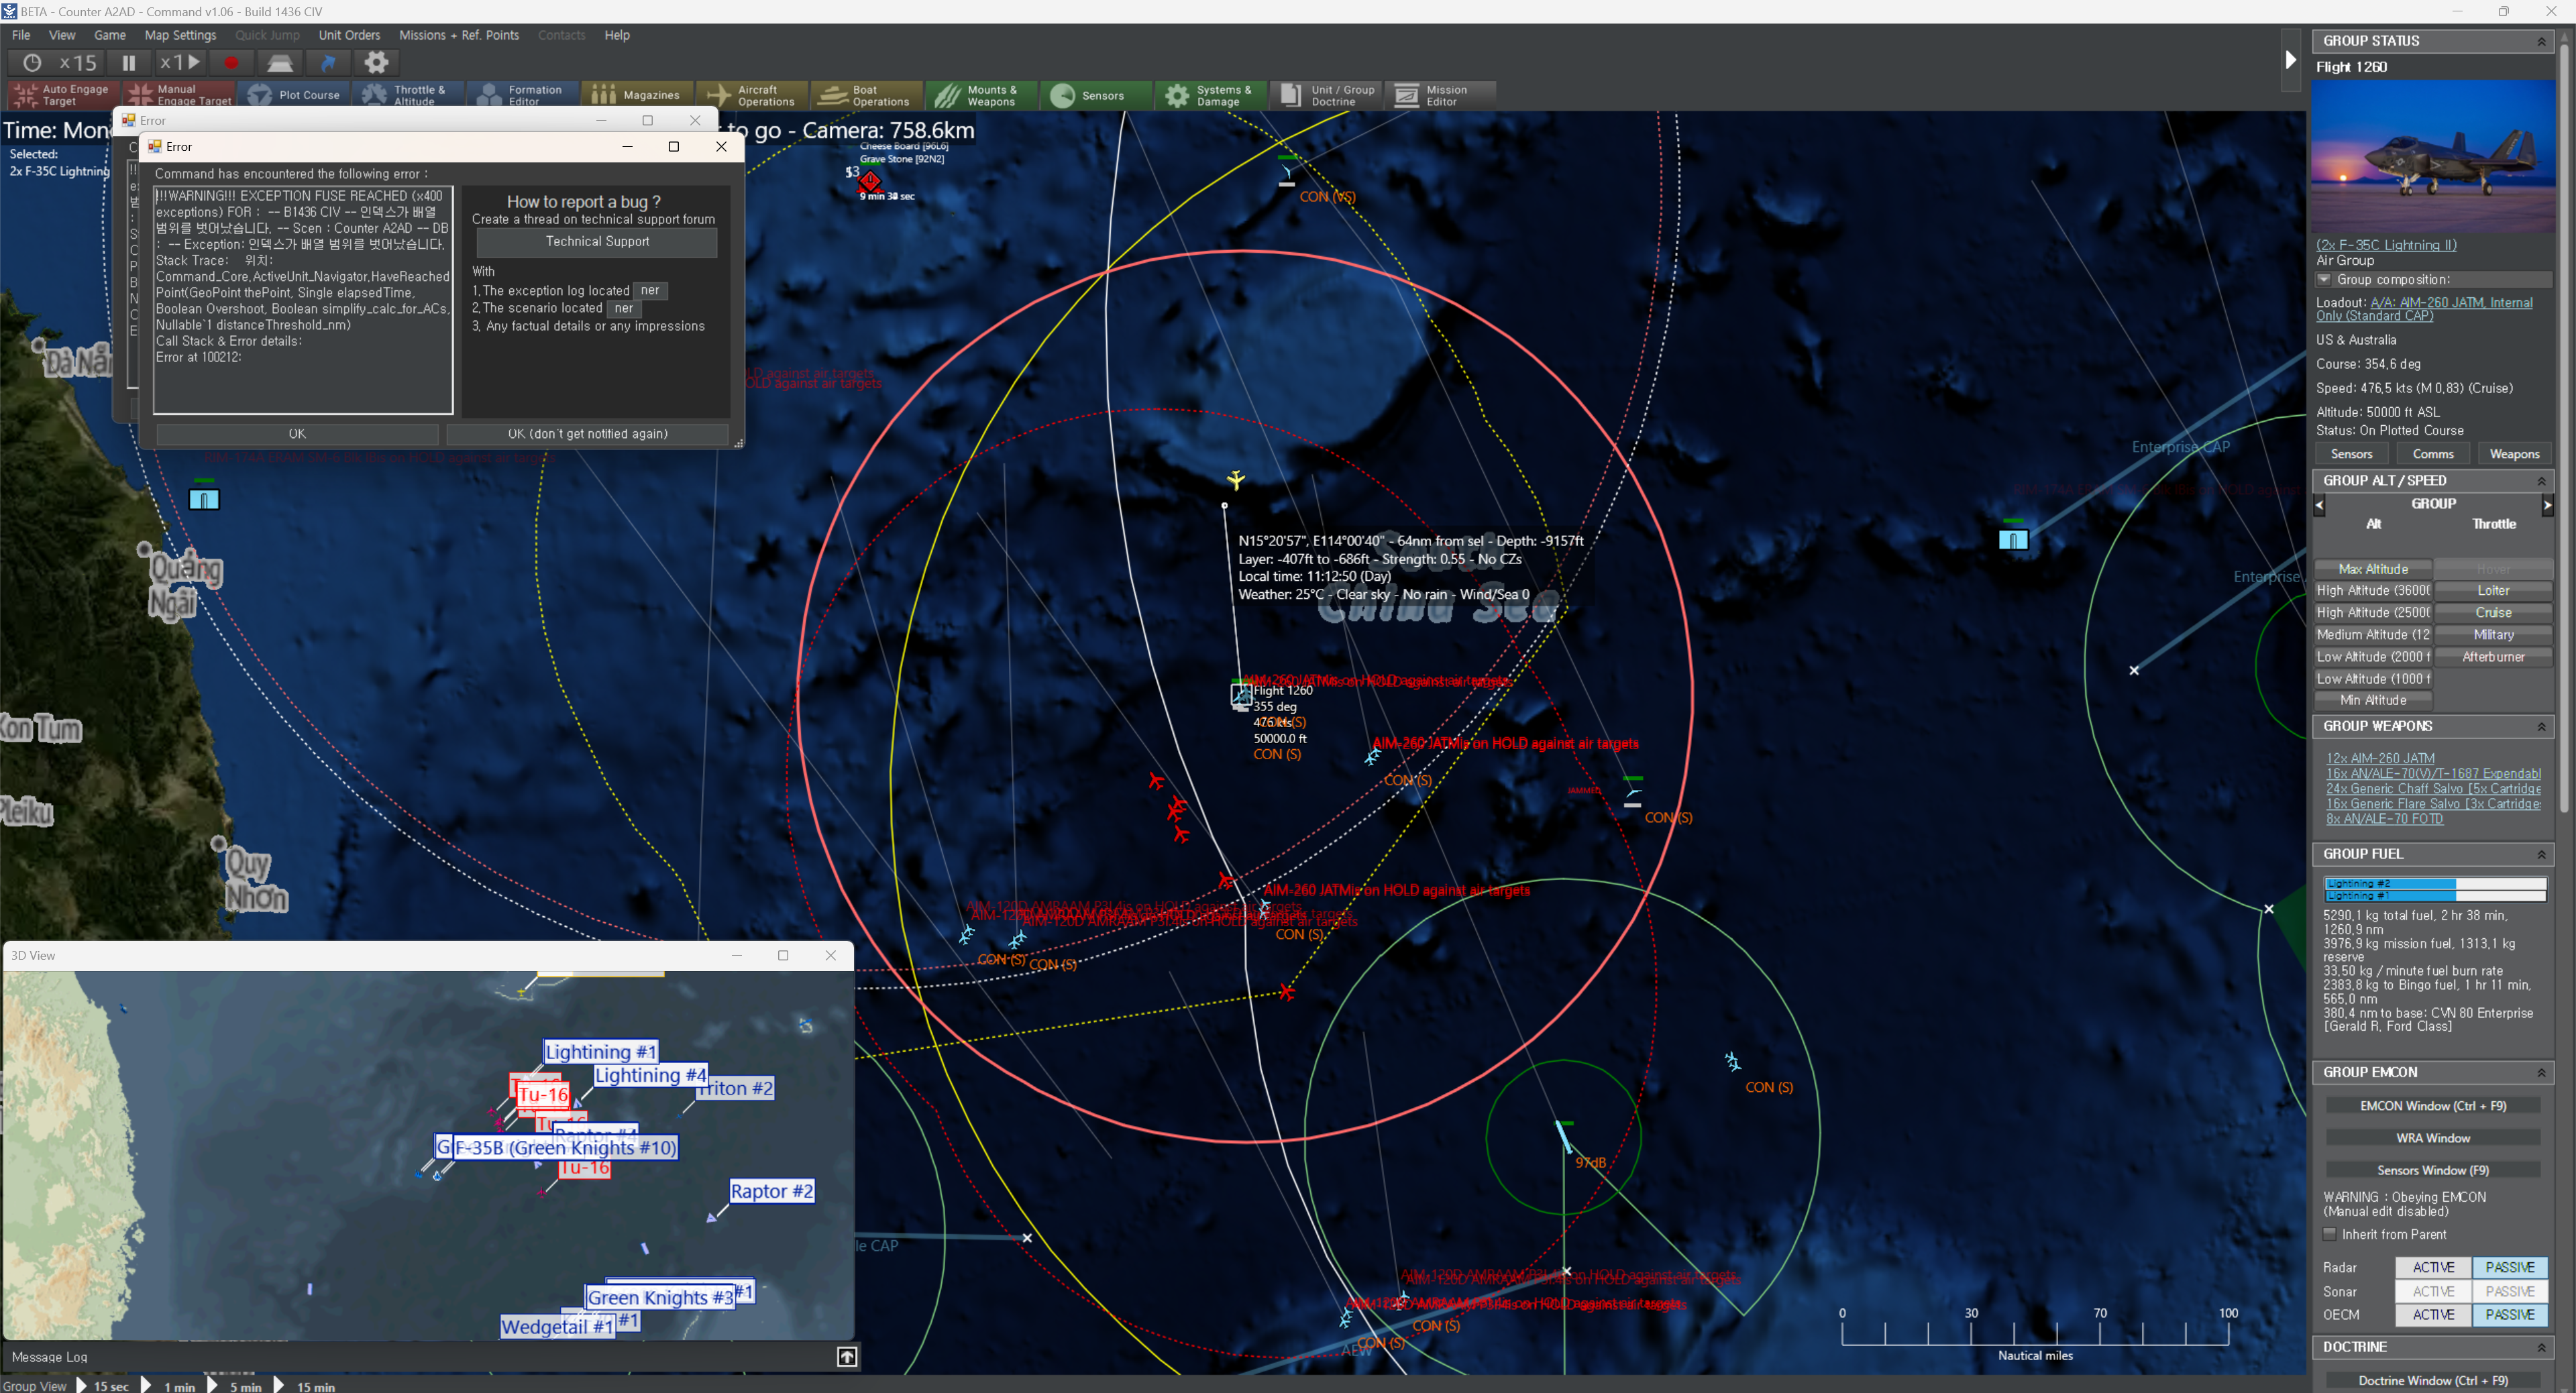Expand the Group composition dropdown
The height and width of the screenshot is (1393, 2576).
click(2324, 280)
